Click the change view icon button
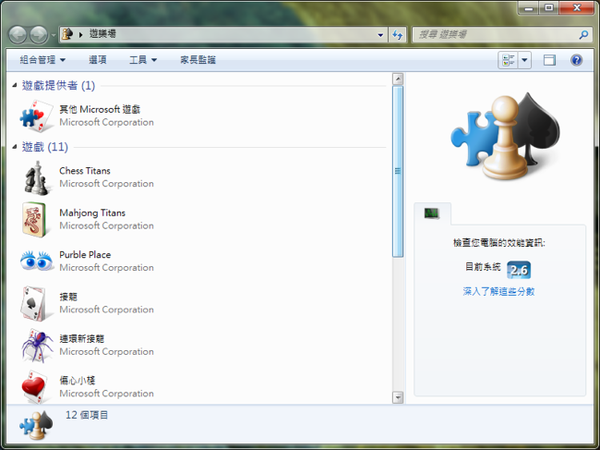 [508, 60]
